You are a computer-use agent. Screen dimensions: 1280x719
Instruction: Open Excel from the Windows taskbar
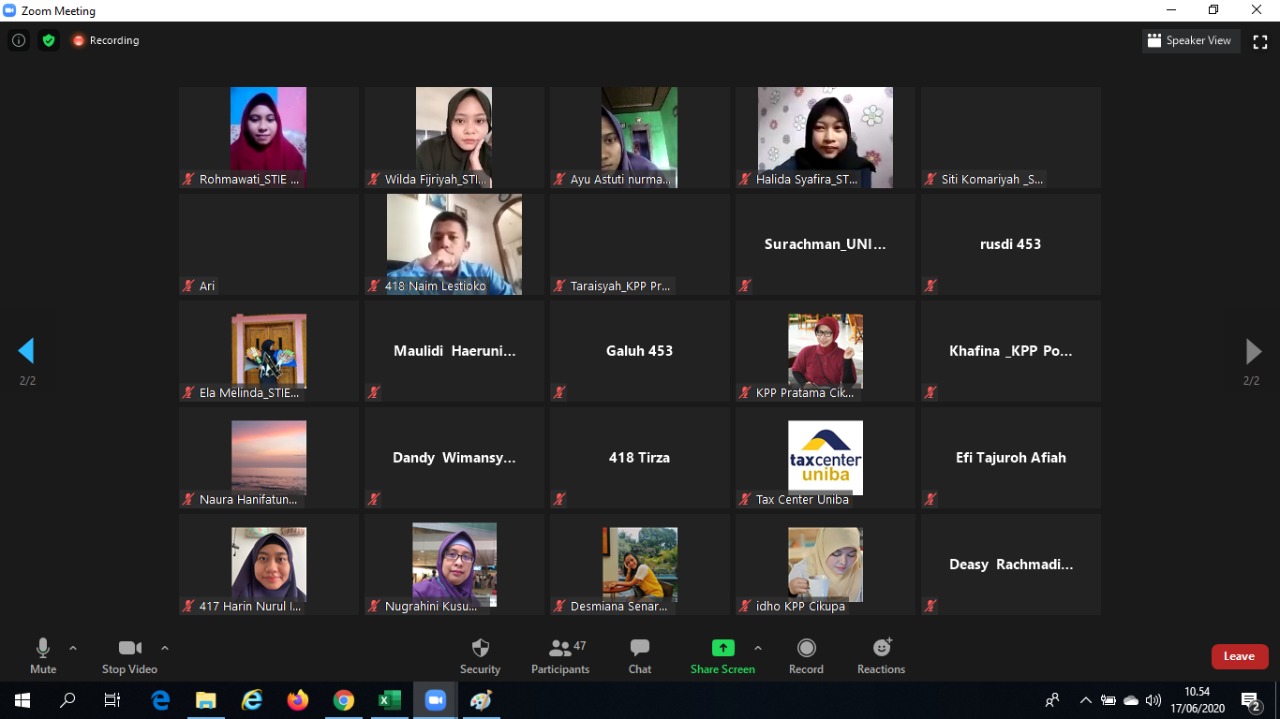coord(389,701)
